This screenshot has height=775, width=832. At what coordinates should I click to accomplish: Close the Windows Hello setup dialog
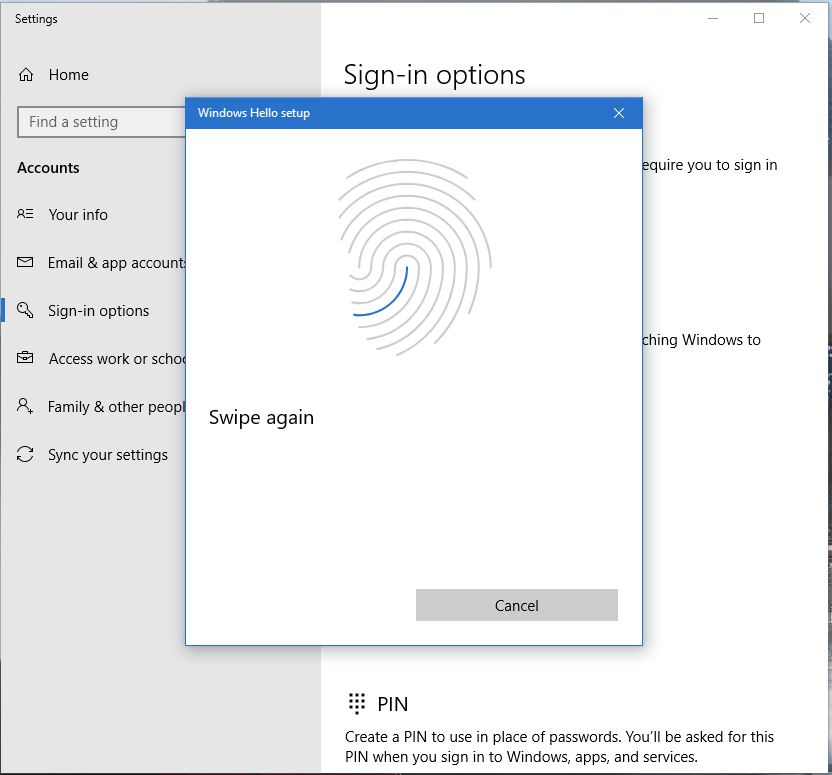(x=619, y=113)
